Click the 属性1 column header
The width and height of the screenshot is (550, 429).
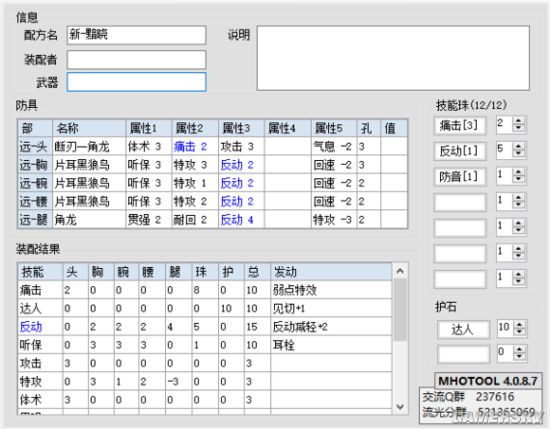[x=149, y=128]
